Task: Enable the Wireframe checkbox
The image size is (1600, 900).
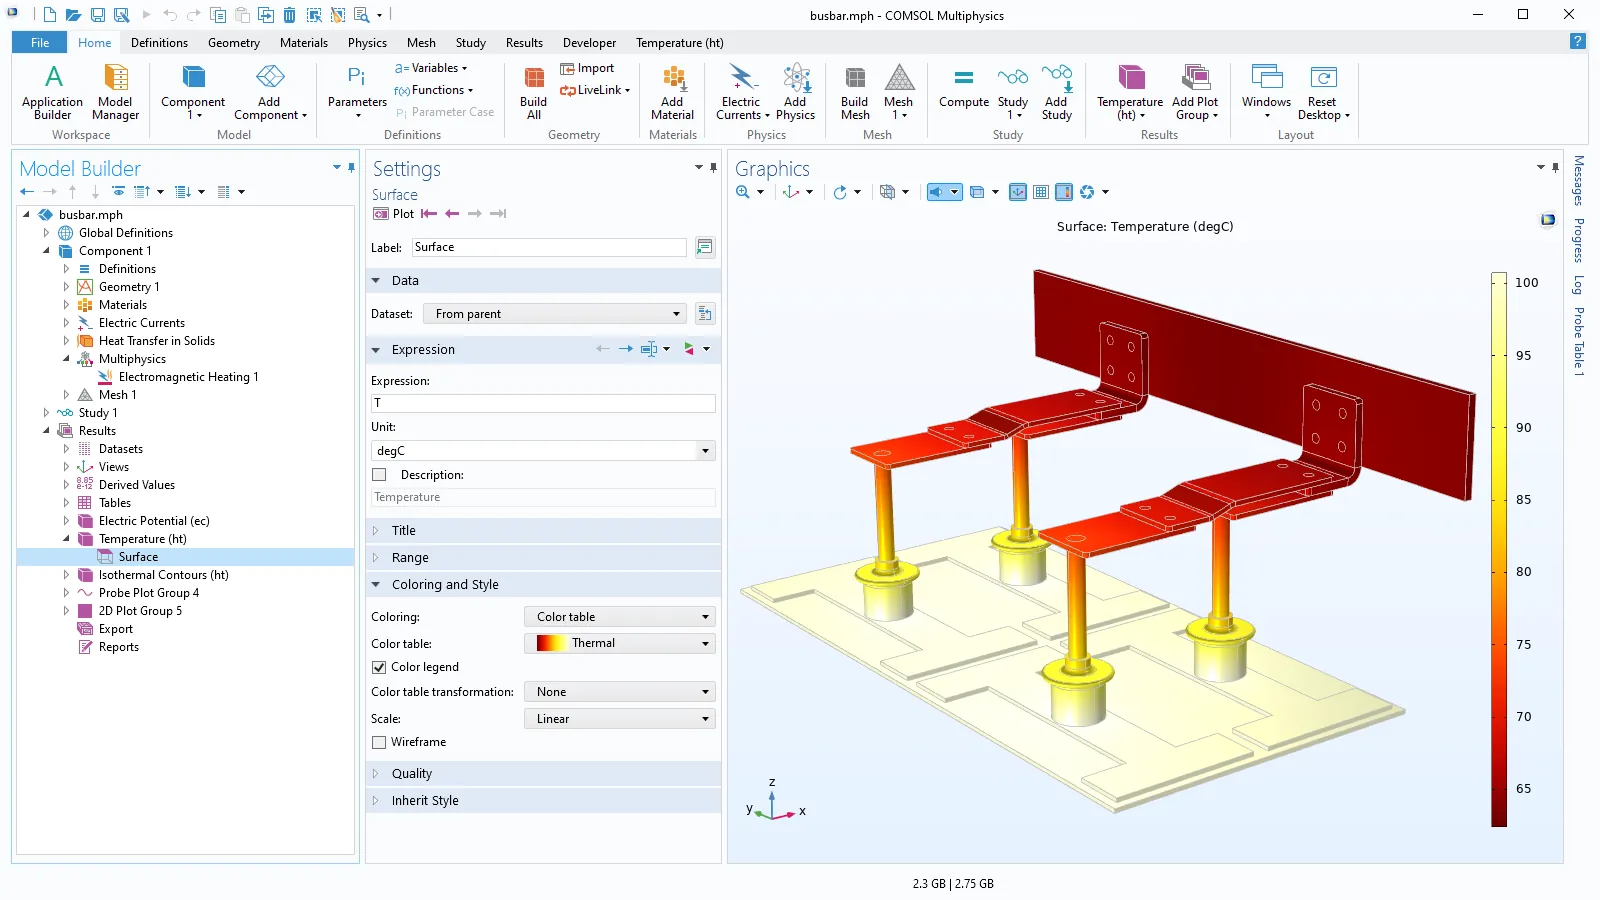Action: 379,742
